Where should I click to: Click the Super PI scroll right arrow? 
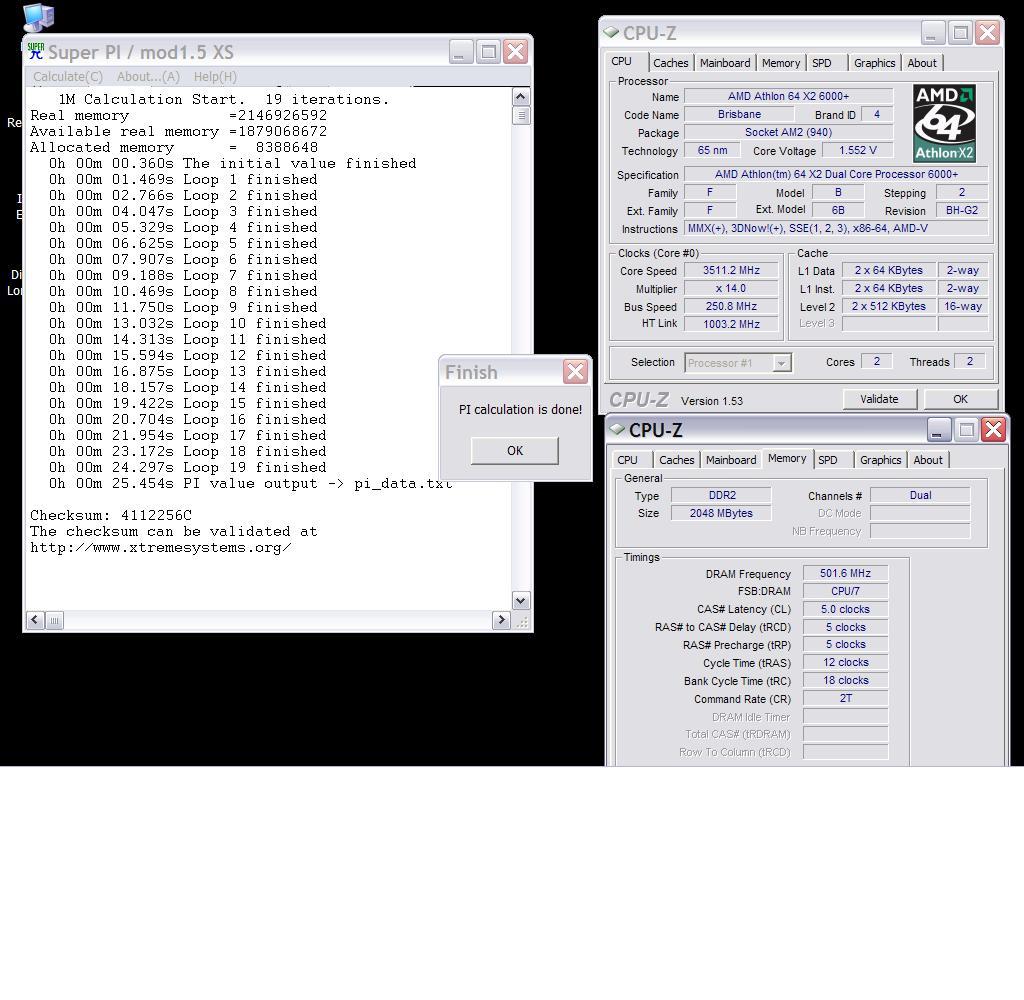click(501, 620)
